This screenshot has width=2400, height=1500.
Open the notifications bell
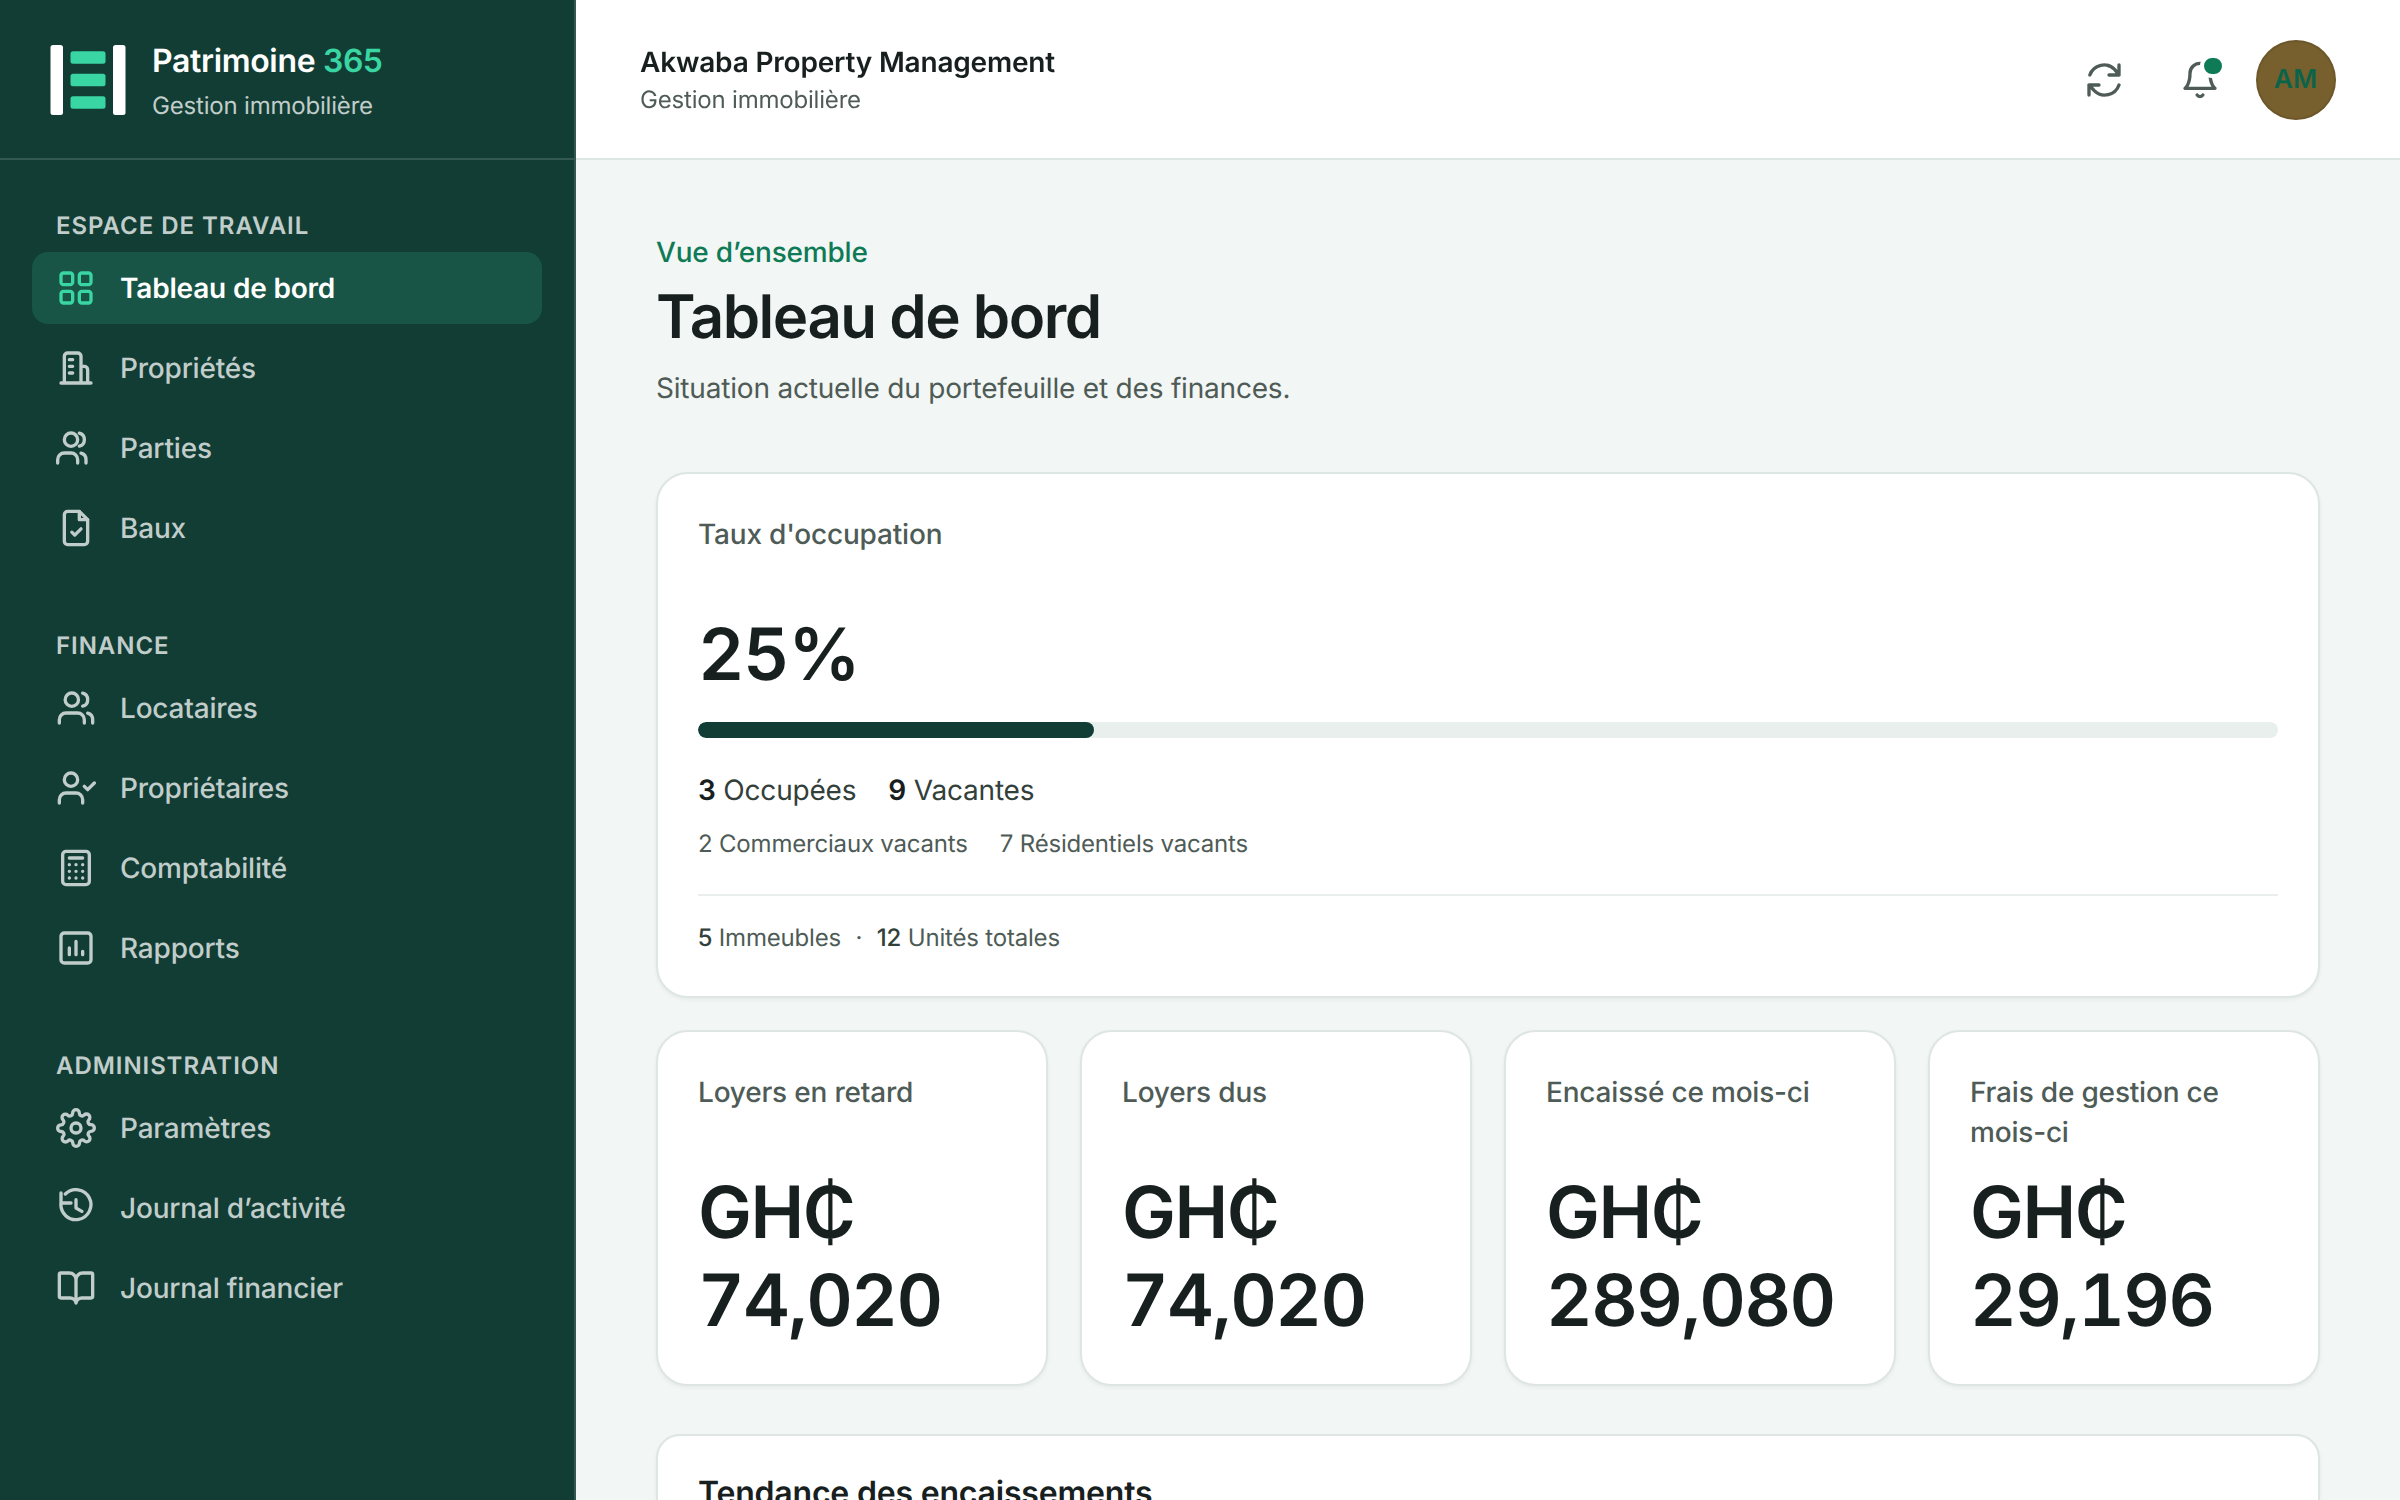2200,80
